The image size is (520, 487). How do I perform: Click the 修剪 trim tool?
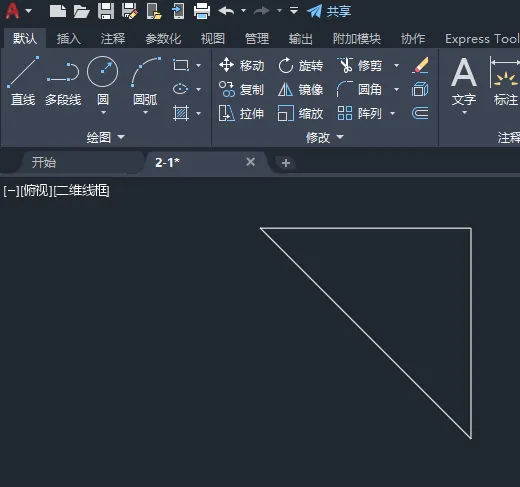(x=360, y=65)
